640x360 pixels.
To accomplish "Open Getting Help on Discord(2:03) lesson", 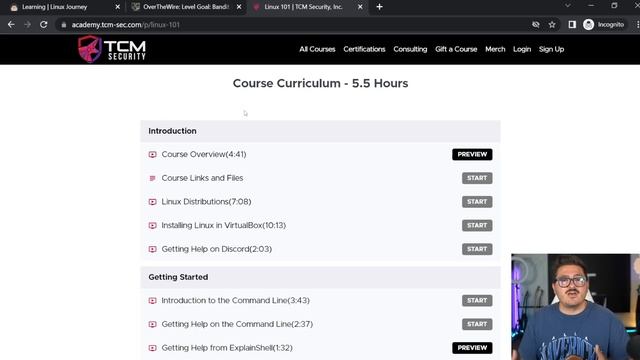I will click(x=217, y=249).
